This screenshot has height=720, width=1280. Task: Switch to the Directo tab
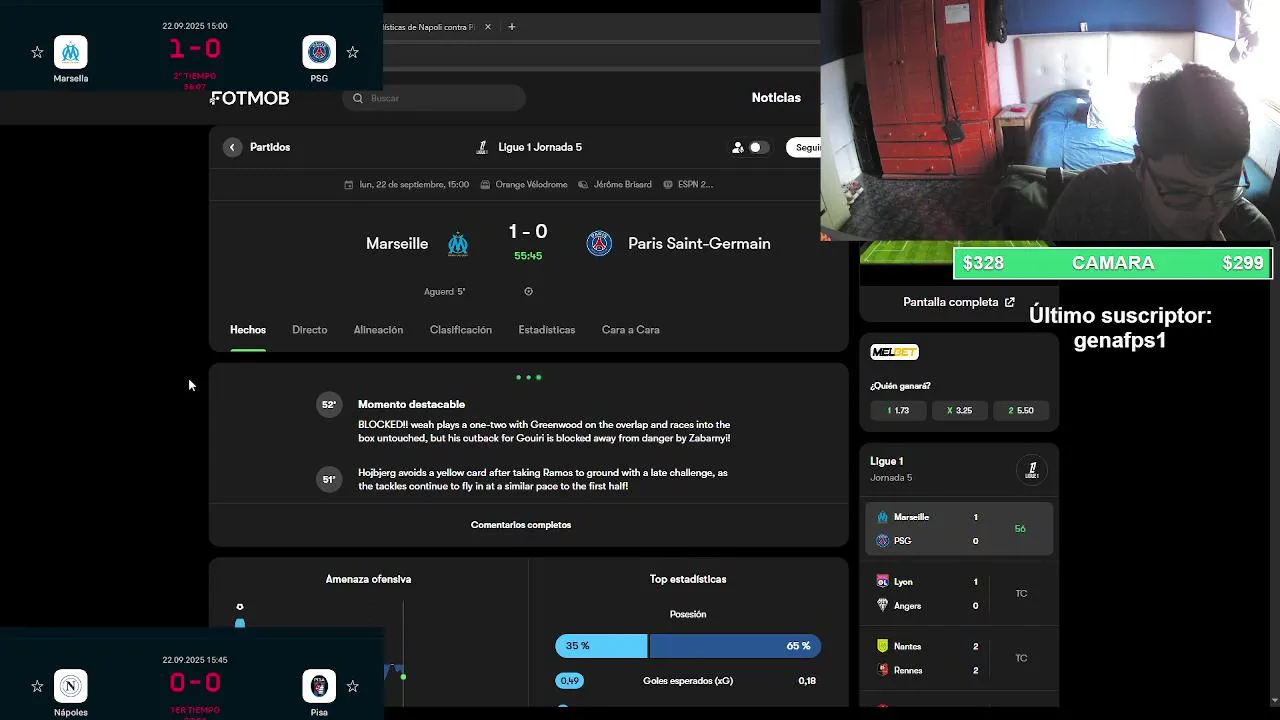[x=310, y=330]
